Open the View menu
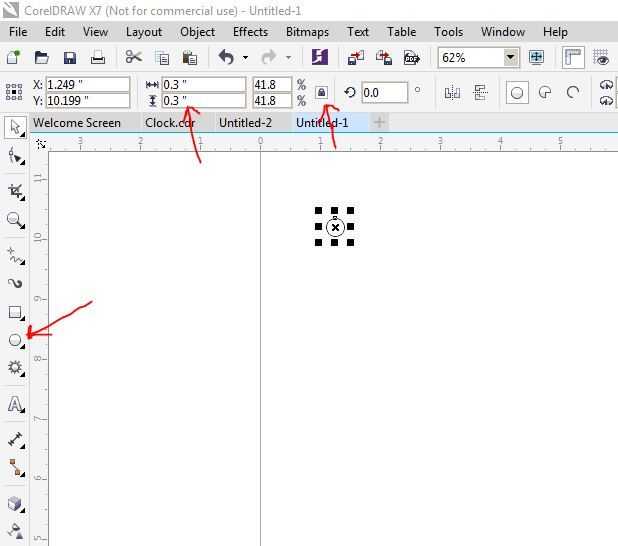The height and width of the screenshot is (546, 618). click(x=95, y=32)
